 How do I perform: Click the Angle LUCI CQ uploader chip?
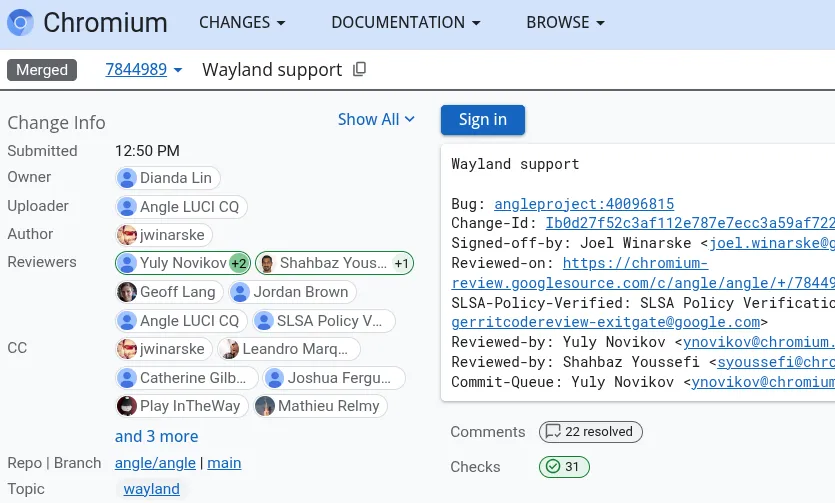(181, 207)
